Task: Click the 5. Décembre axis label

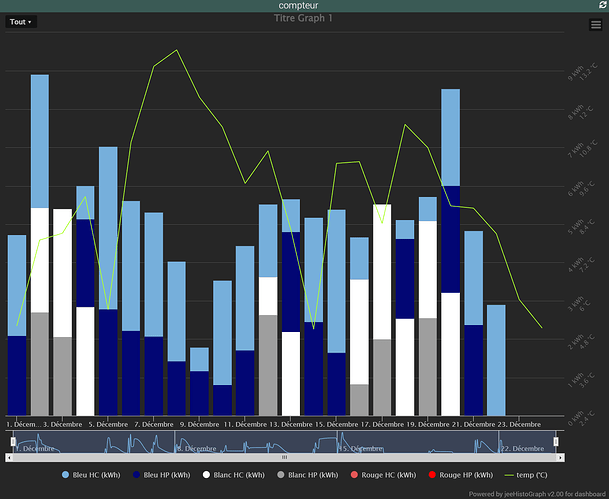Action: pos(108,424)
